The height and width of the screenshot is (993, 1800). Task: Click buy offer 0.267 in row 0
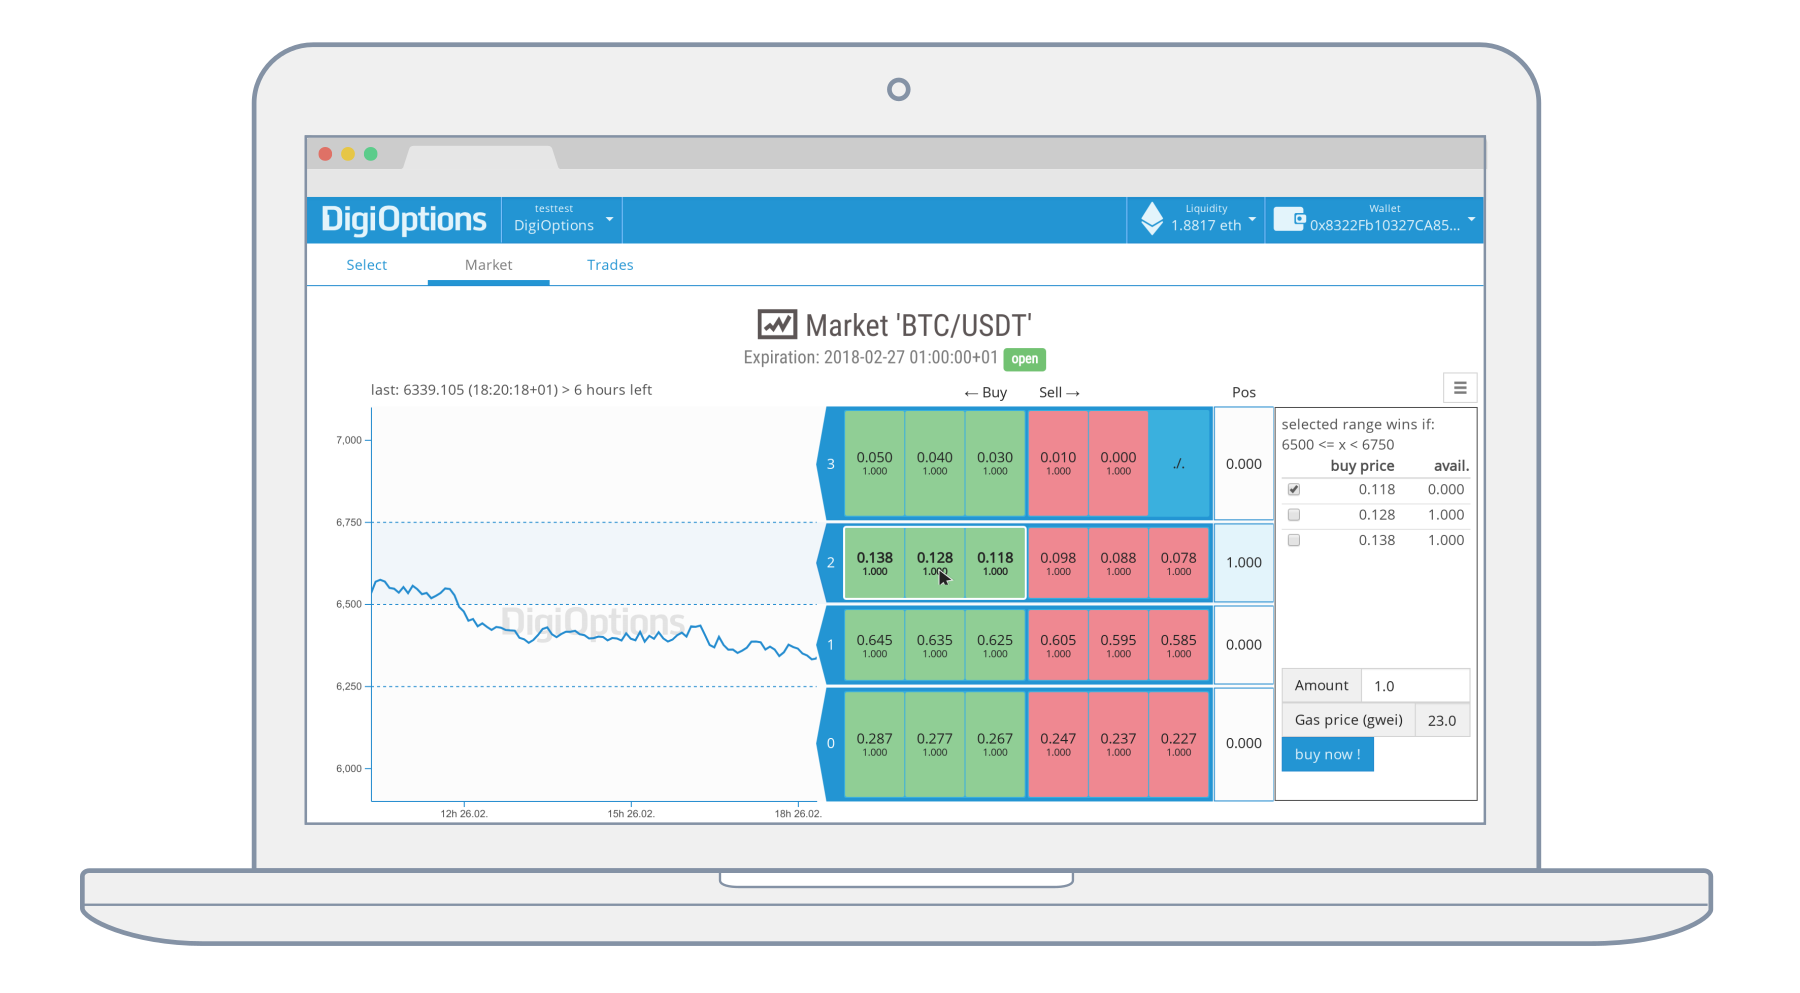coord(995,744)
